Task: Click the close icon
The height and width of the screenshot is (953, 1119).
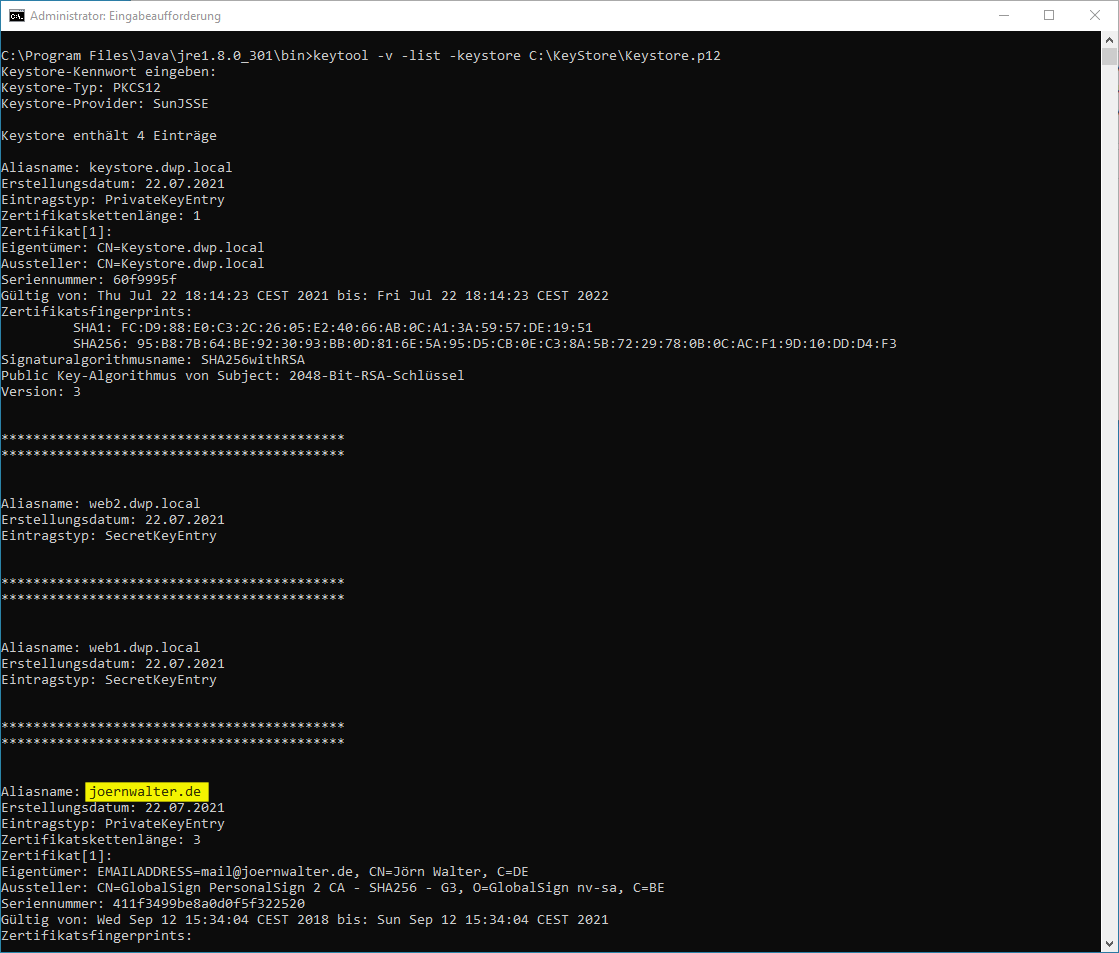Action: tap(1093, 15)
